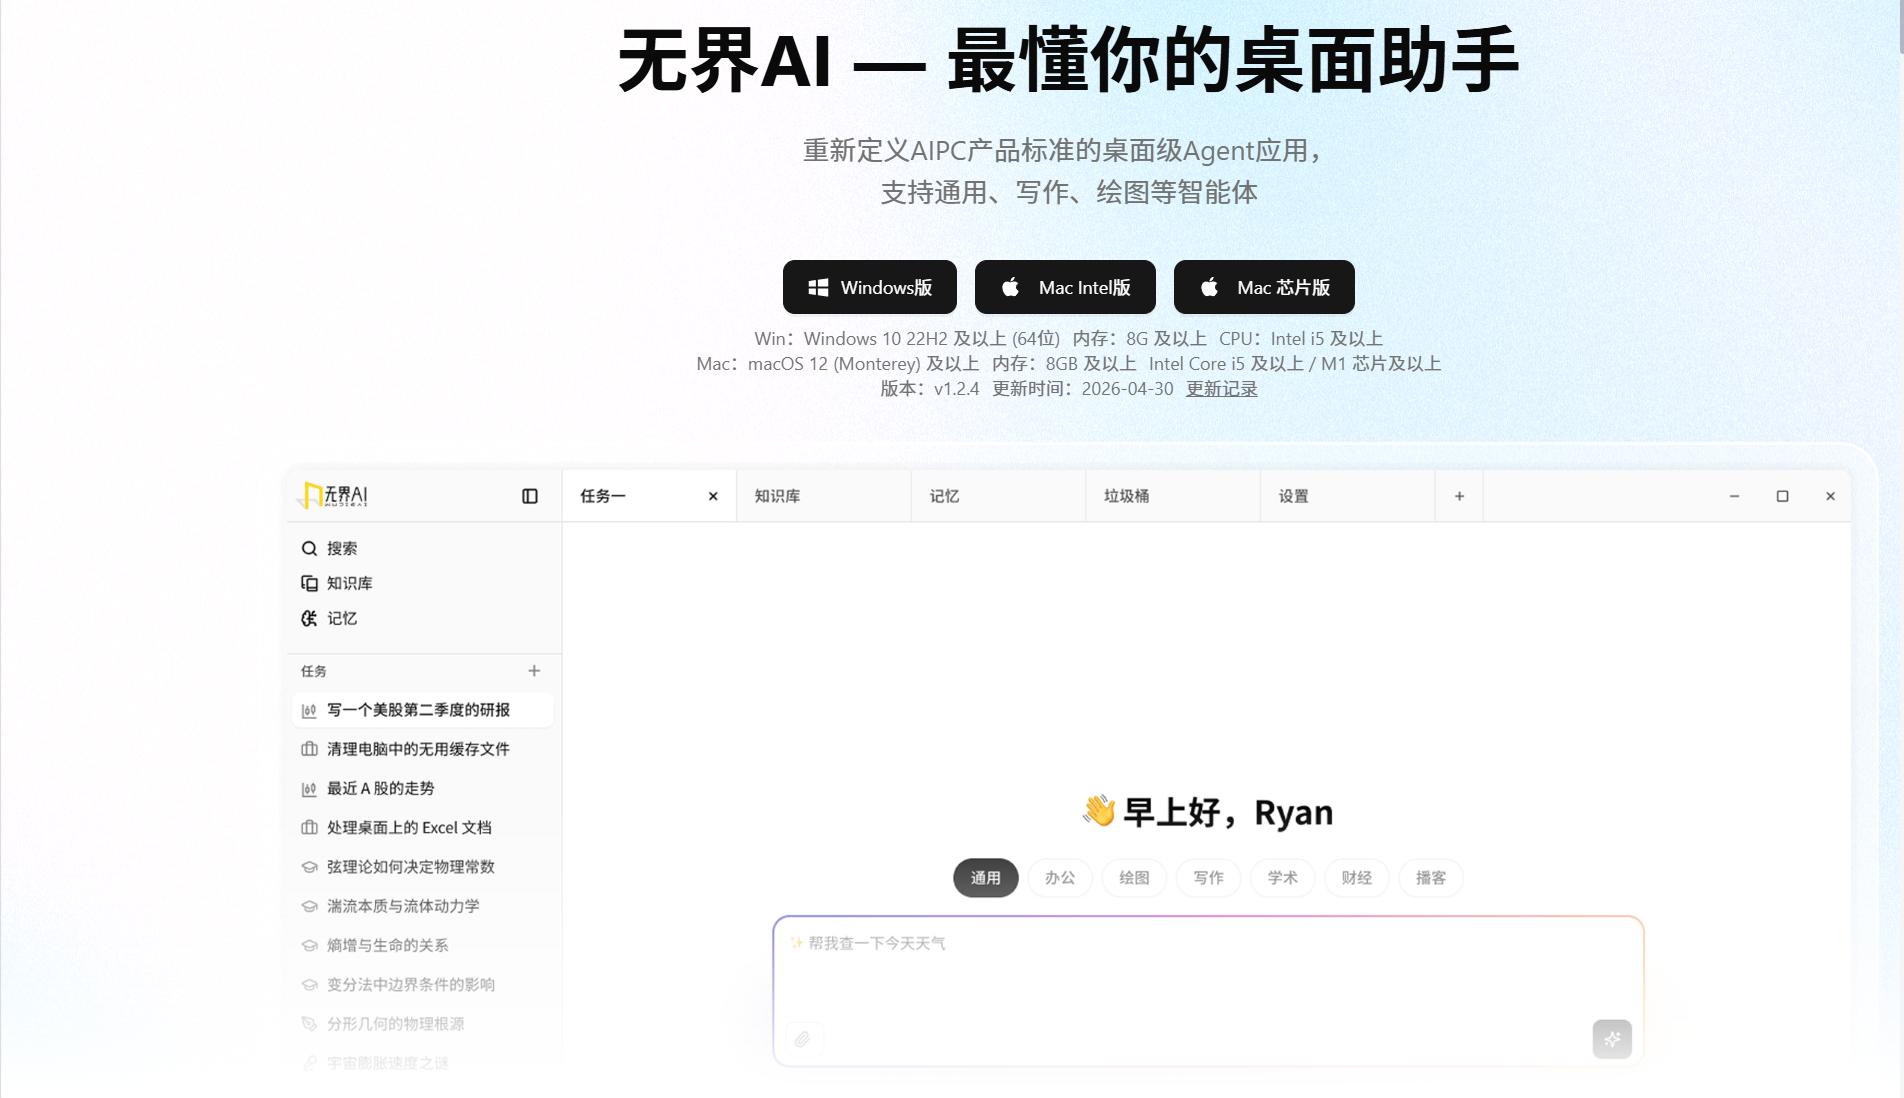
Task: Open task 弦理论如何决定物理常数
Action: tap(422, 867)
